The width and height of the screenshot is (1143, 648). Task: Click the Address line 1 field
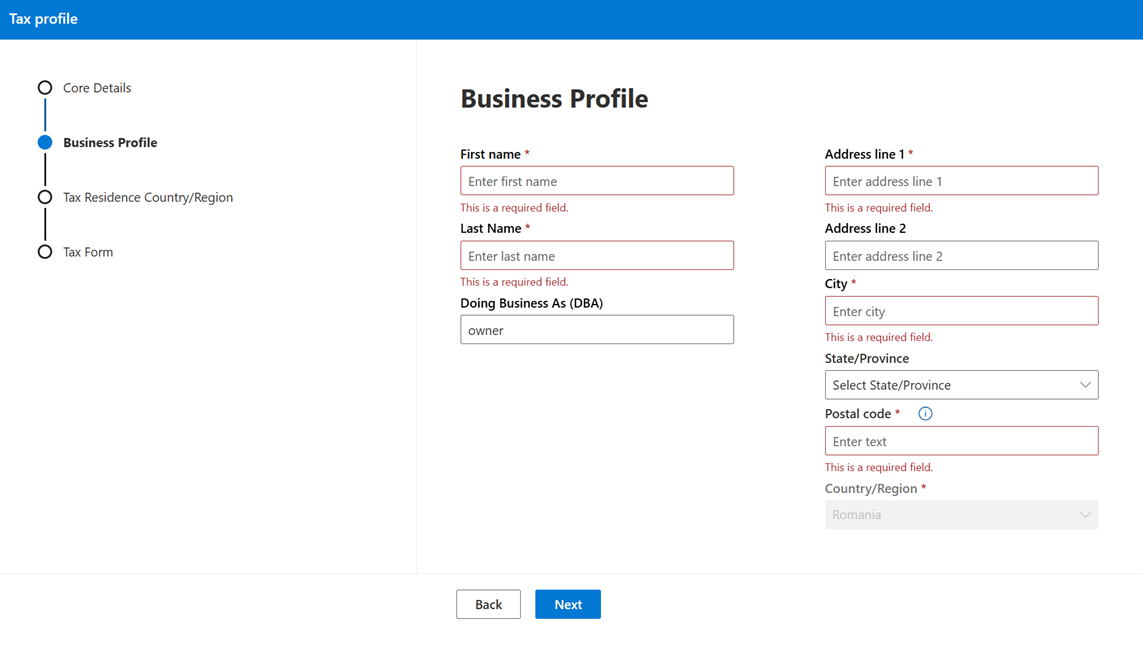point(960,181)
